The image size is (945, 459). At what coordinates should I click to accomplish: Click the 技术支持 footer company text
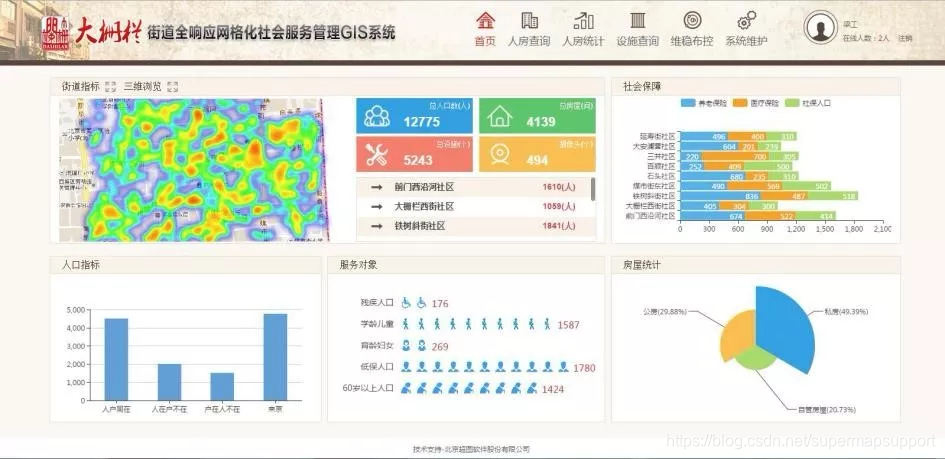(x=471, y=449)
